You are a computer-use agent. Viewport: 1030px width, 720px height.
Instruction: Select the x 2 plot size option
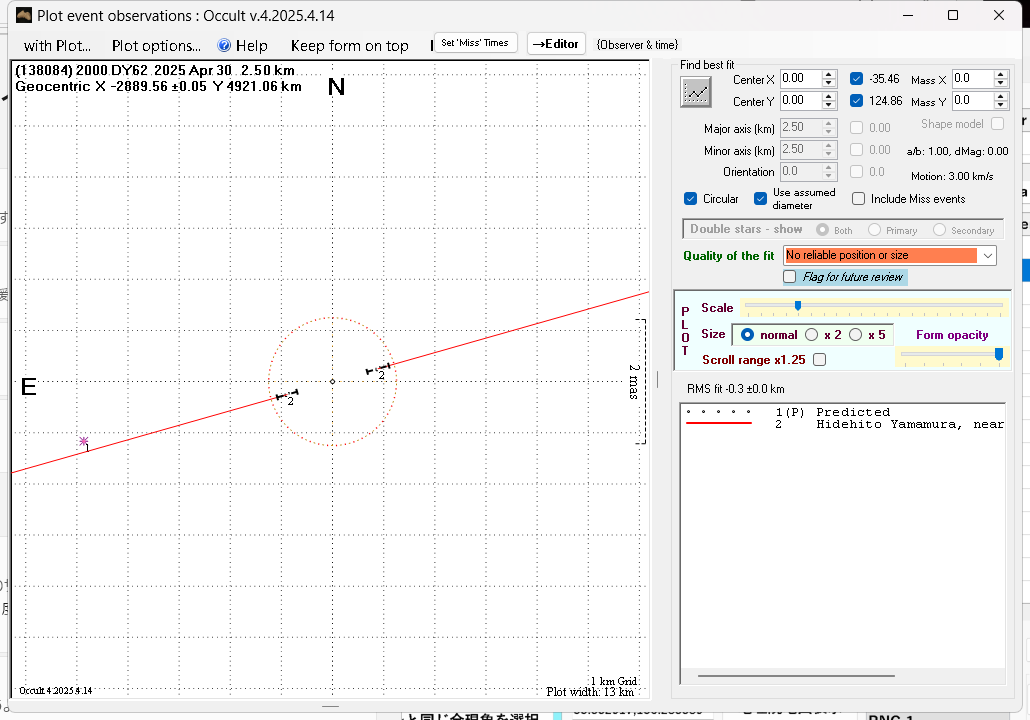point(812,335)
